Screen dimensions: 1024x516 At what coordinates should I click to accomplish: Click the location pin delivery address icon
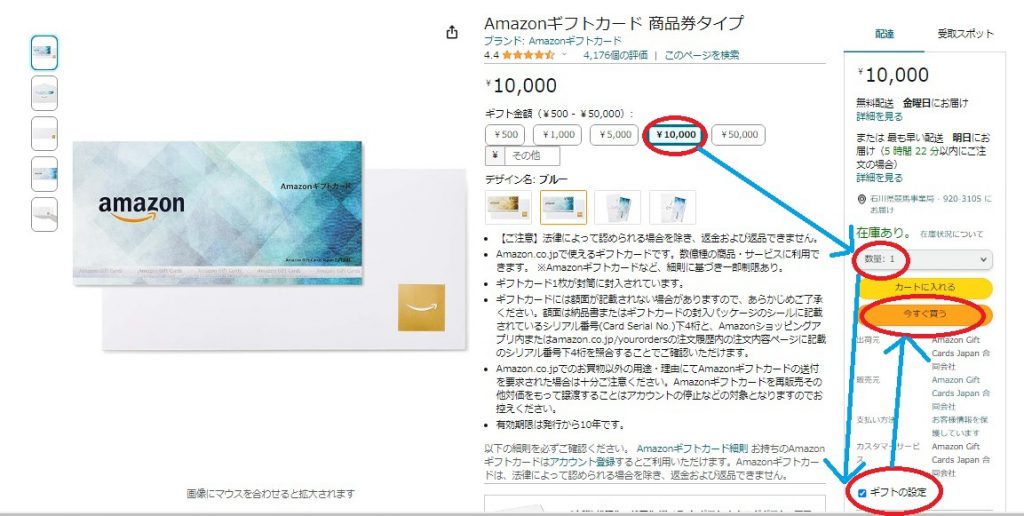(x=862, y=199)
